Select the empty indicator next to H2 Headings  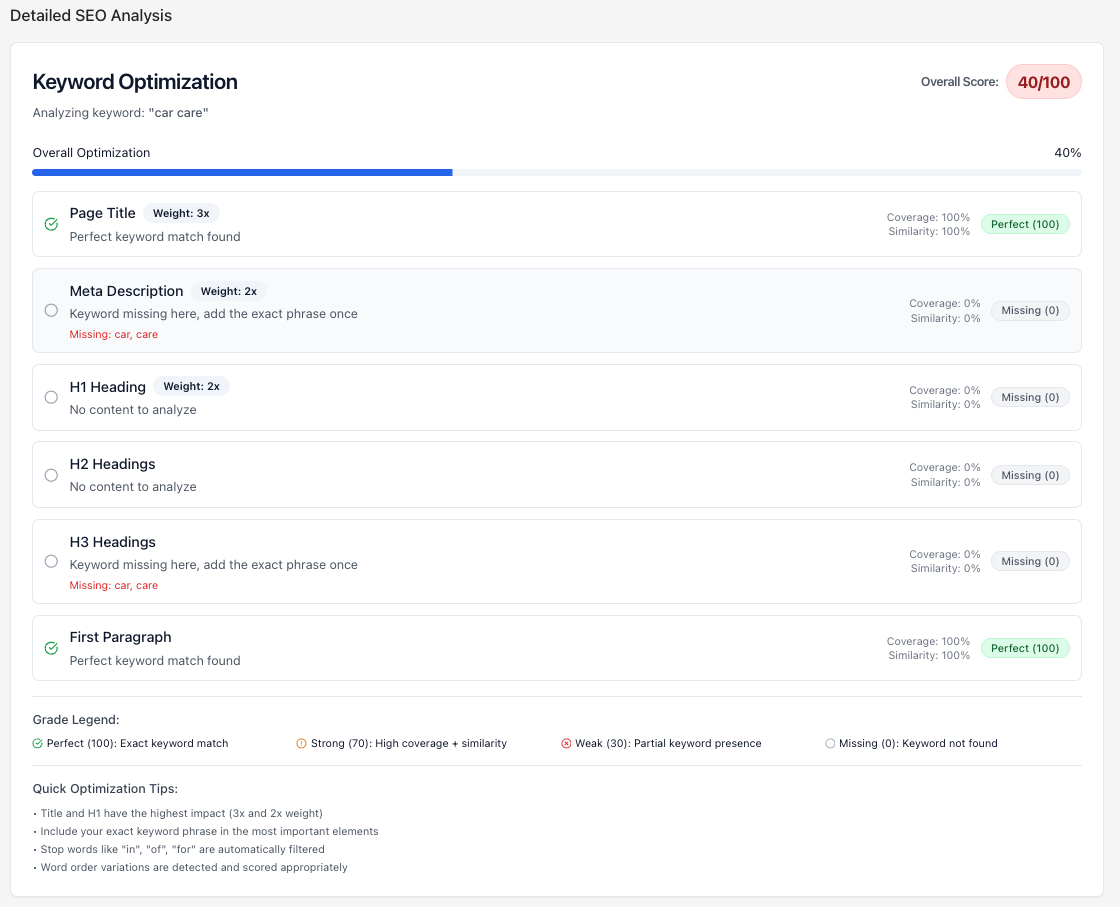tap(51, 475)
